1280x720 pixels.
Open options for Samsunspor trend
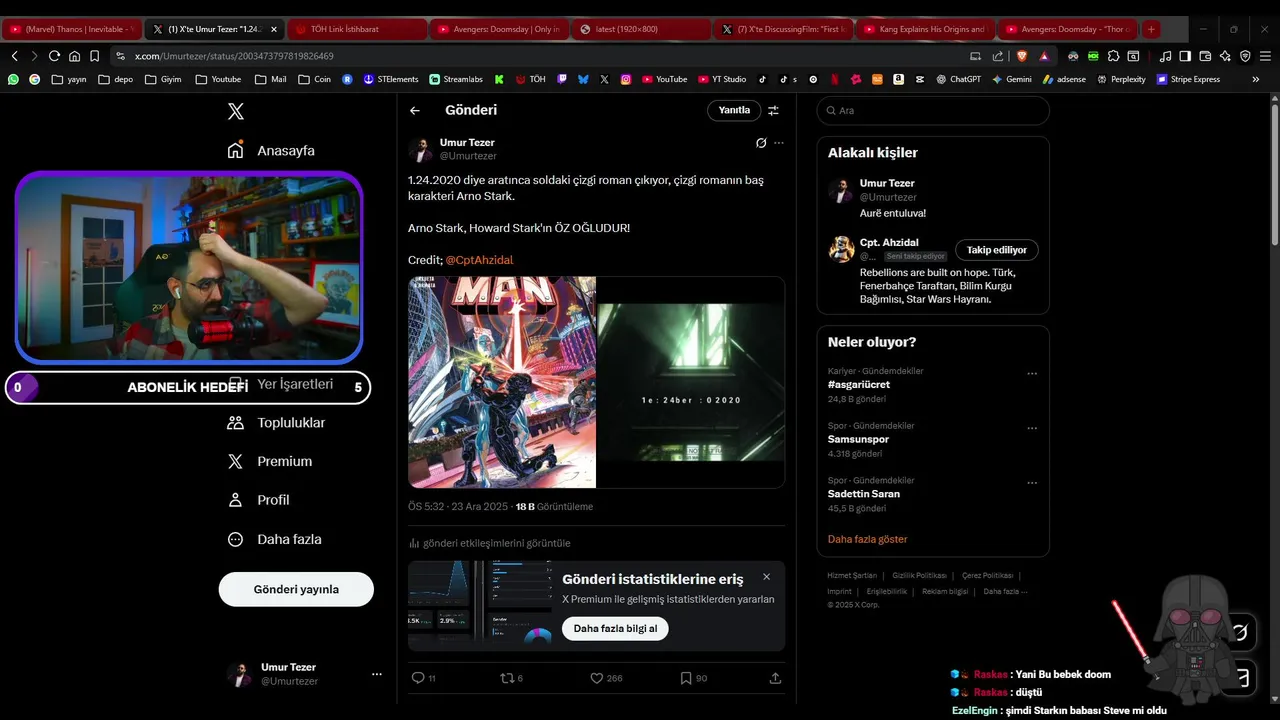1032,429
